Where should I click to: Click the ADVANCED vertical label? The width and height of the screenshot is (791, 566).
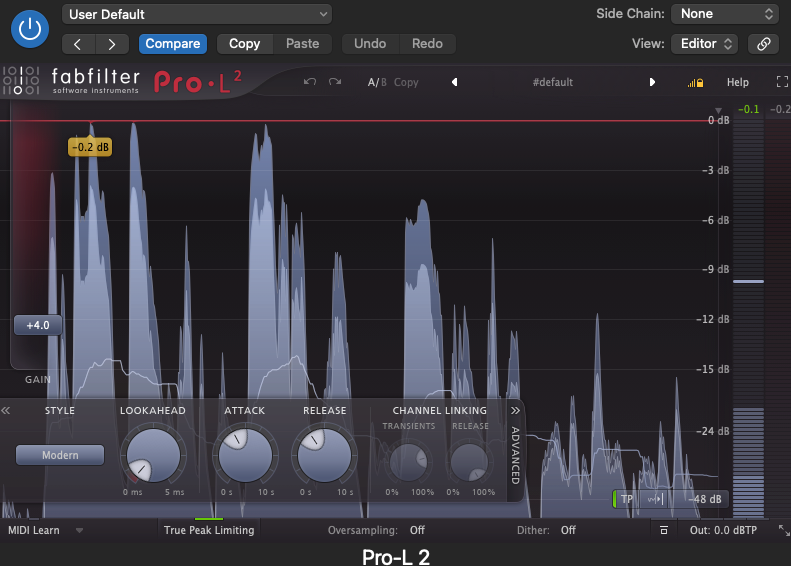[515, 456]
